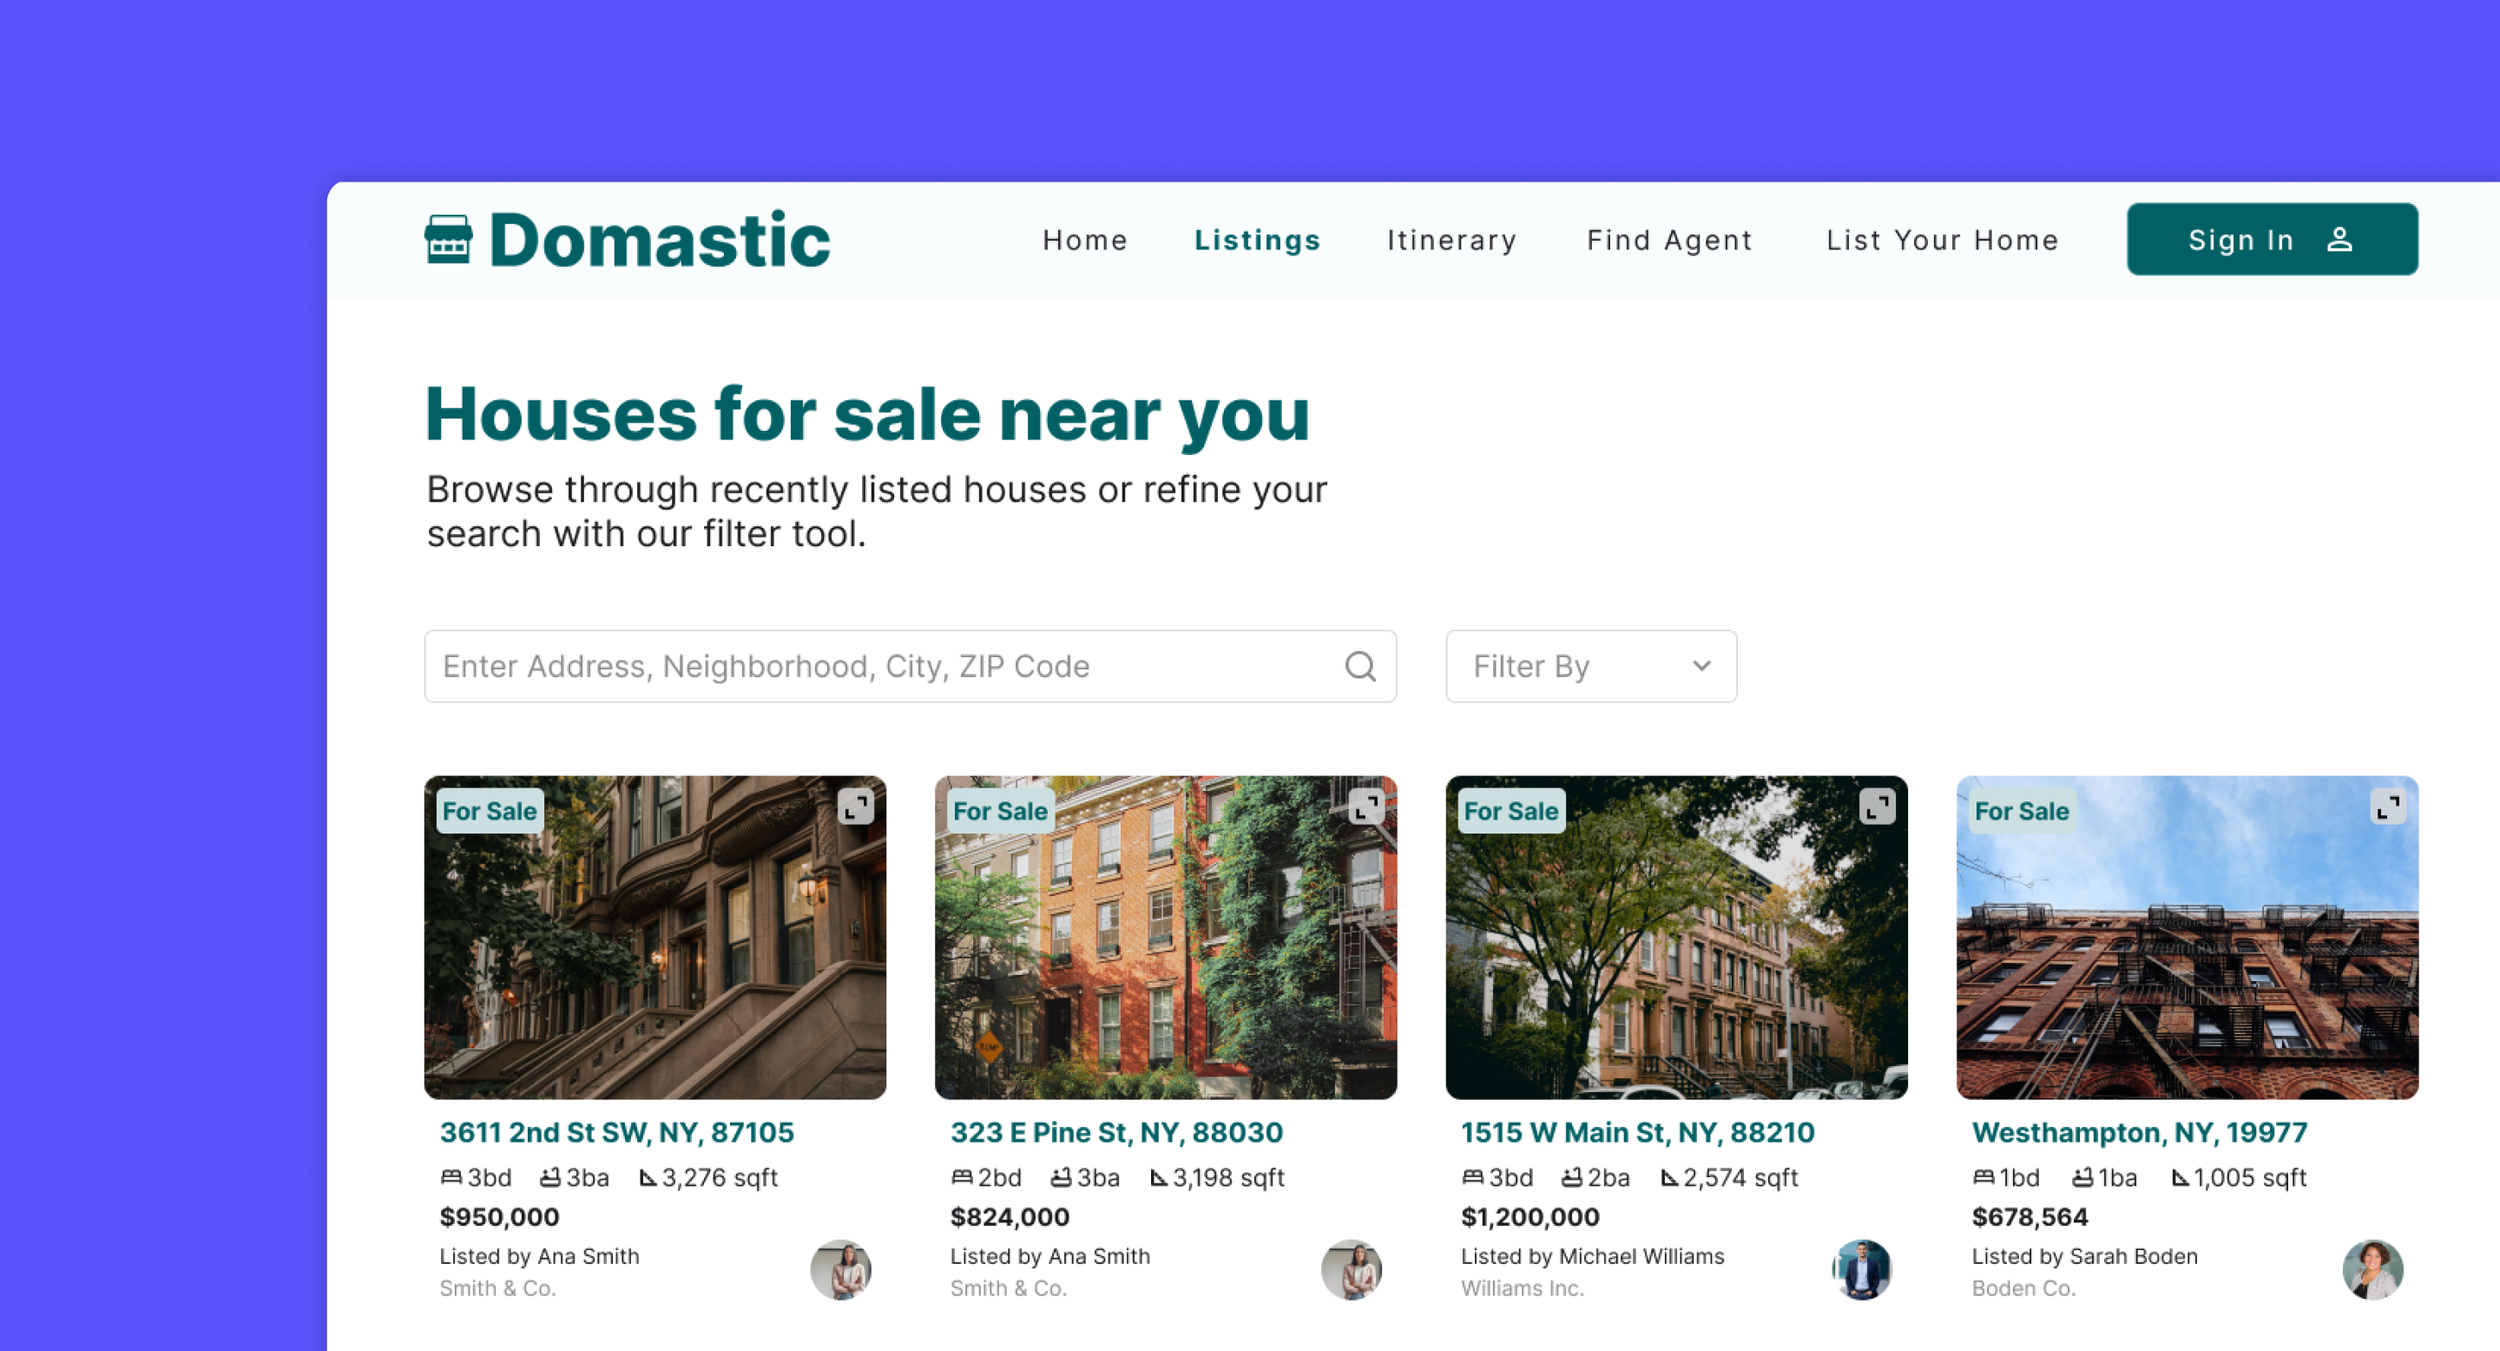Expand the 3611 2nd St SW photo

[856, 807]
